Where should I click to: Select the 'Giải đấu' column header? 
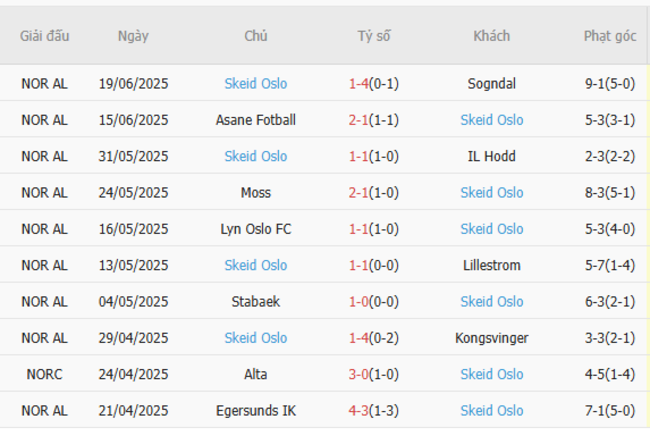pos(45,36)
